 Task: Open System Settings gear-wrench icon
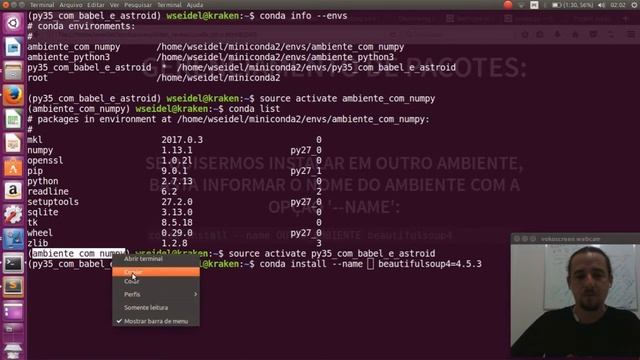pos(13,215)
